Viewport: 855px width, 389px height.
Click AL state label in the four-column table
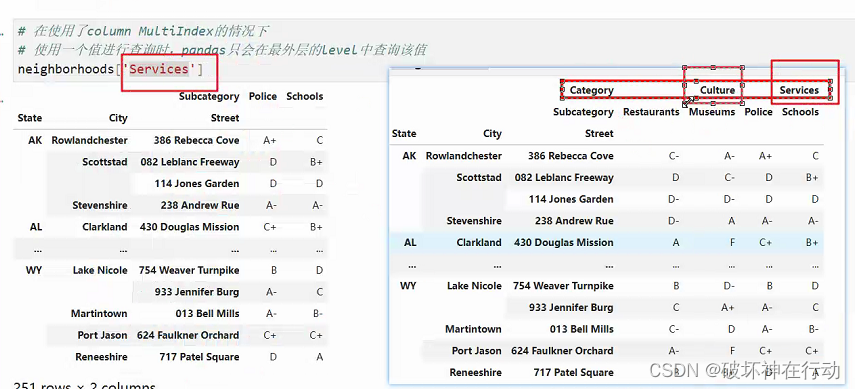410,243
